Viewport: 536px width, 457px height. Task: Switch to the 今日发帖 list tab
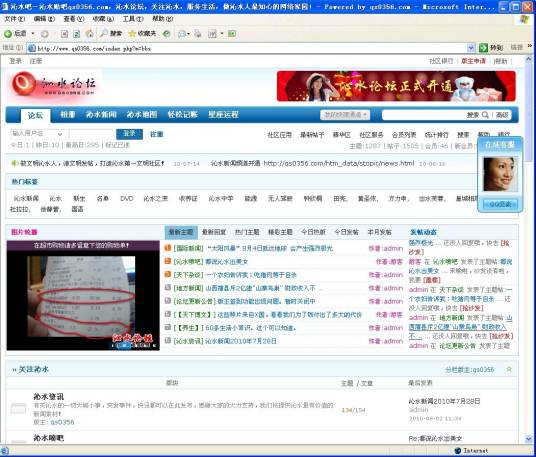346,232
